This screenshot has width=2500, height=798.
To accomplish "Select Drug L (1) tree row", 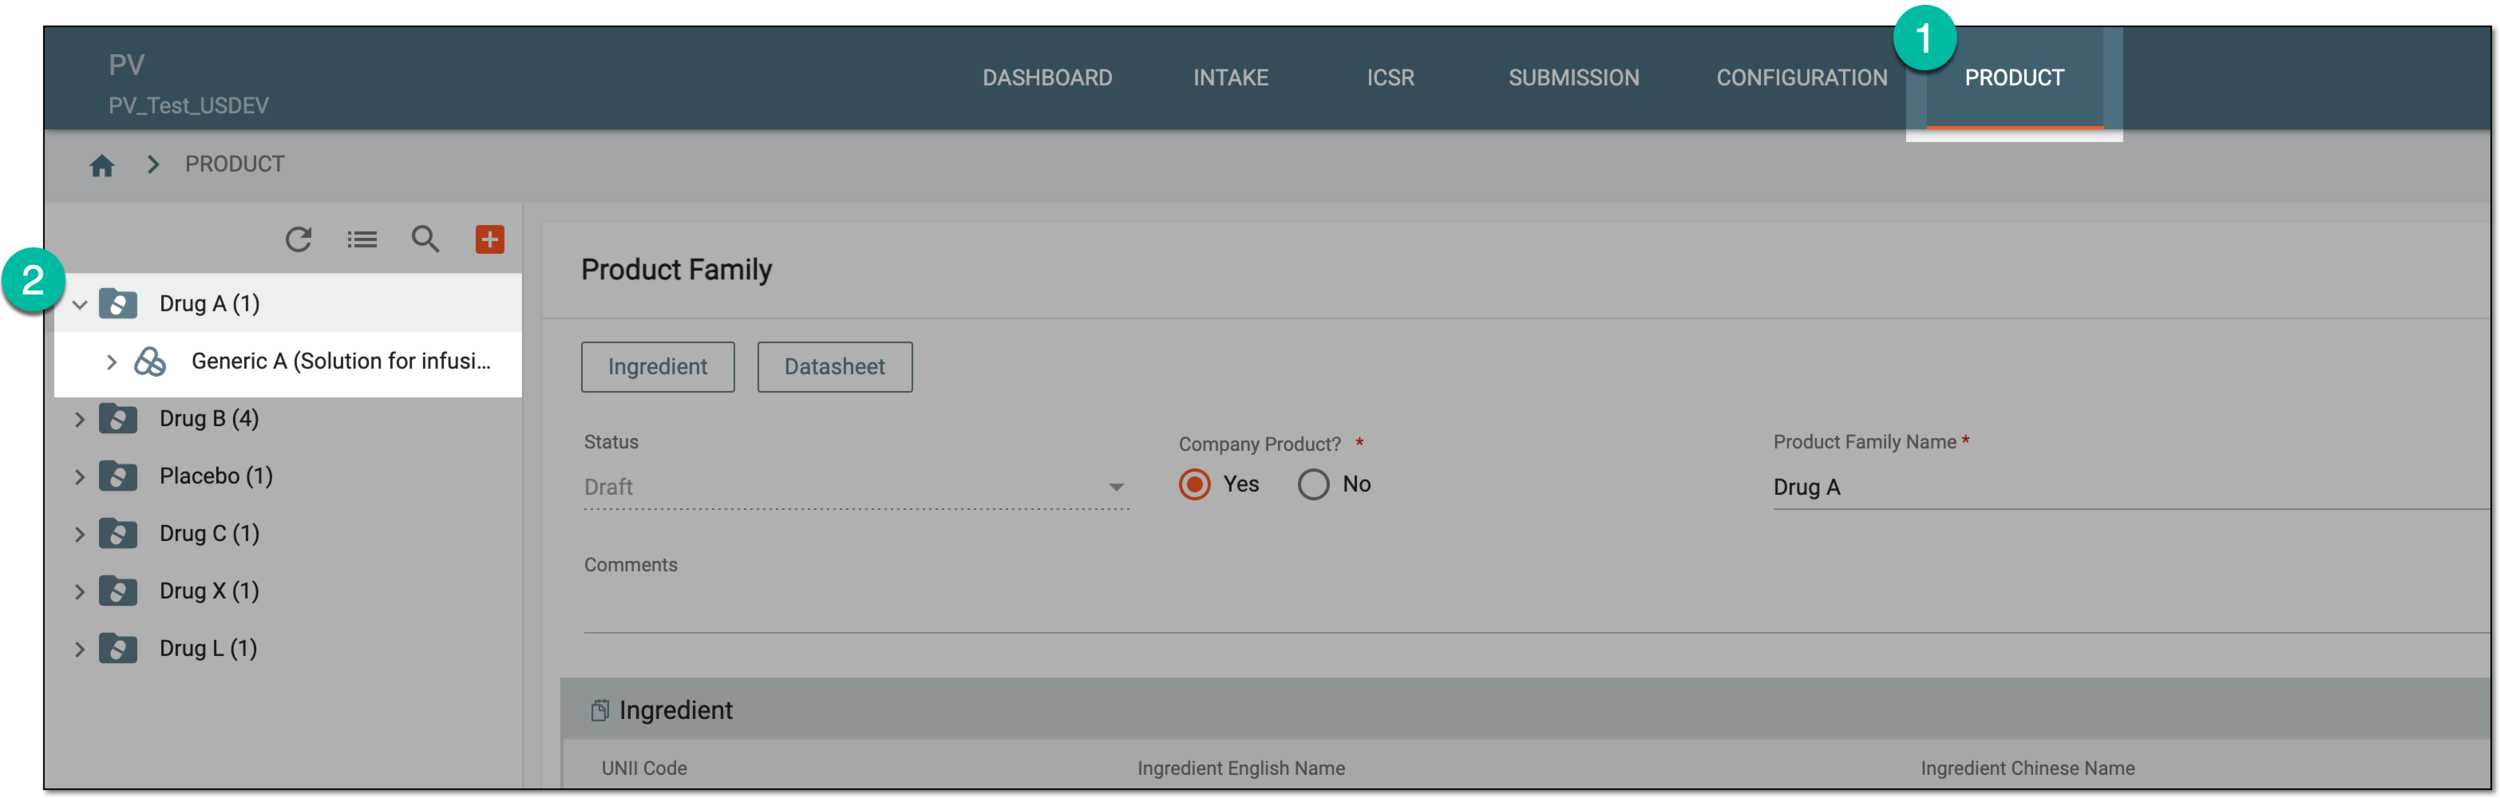I will tap(288, 648).
